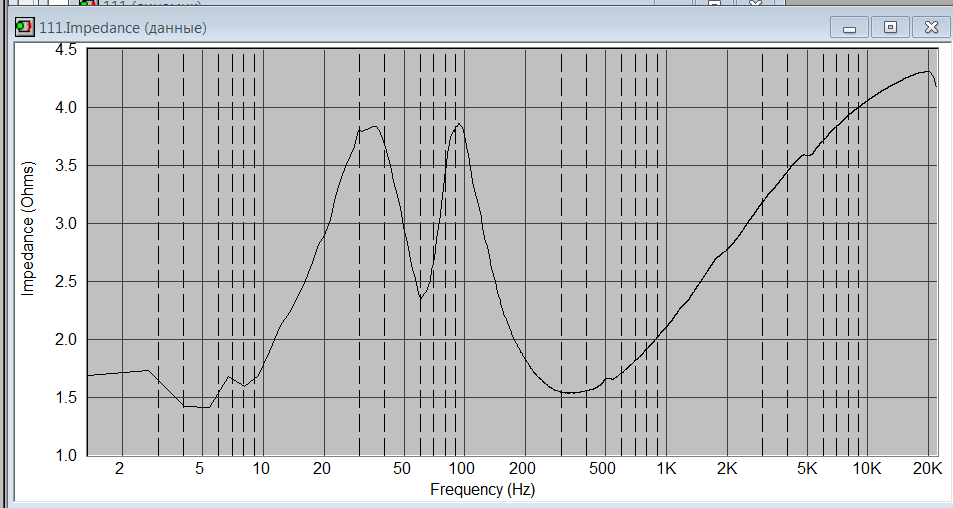The image size is (953, 508).
Task: Click the '3.5' impedance axis value
Action: tap(66, 165)
